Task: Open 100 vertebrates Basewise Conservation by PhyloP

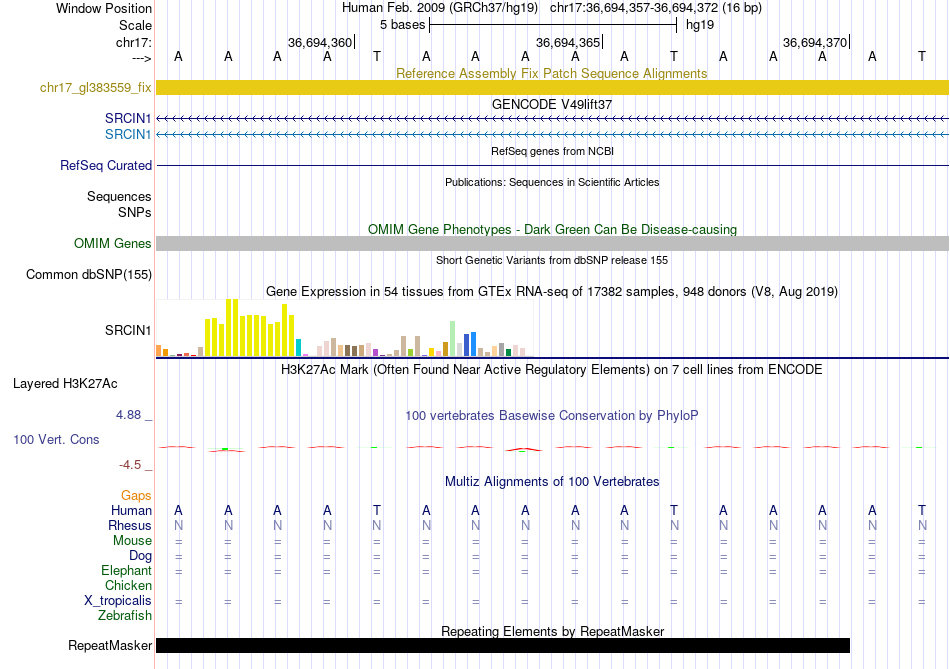Action: click(552, 416)
